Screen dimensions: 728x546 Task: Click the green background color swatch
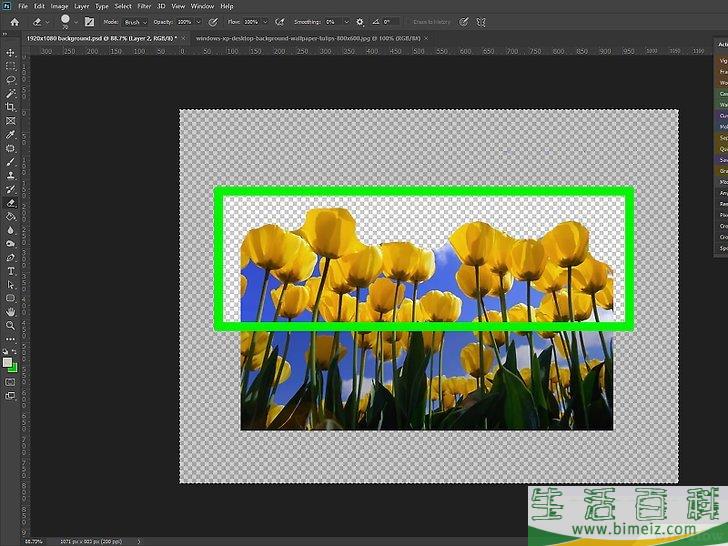13,368
